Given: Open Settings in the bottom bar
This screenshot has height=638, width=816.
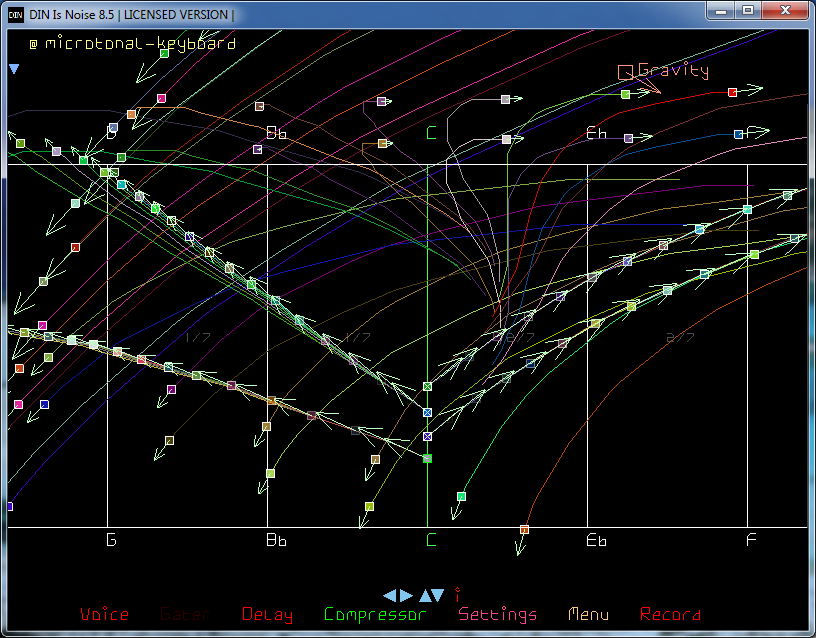Looking at the screenshot, I should (497, 614).
